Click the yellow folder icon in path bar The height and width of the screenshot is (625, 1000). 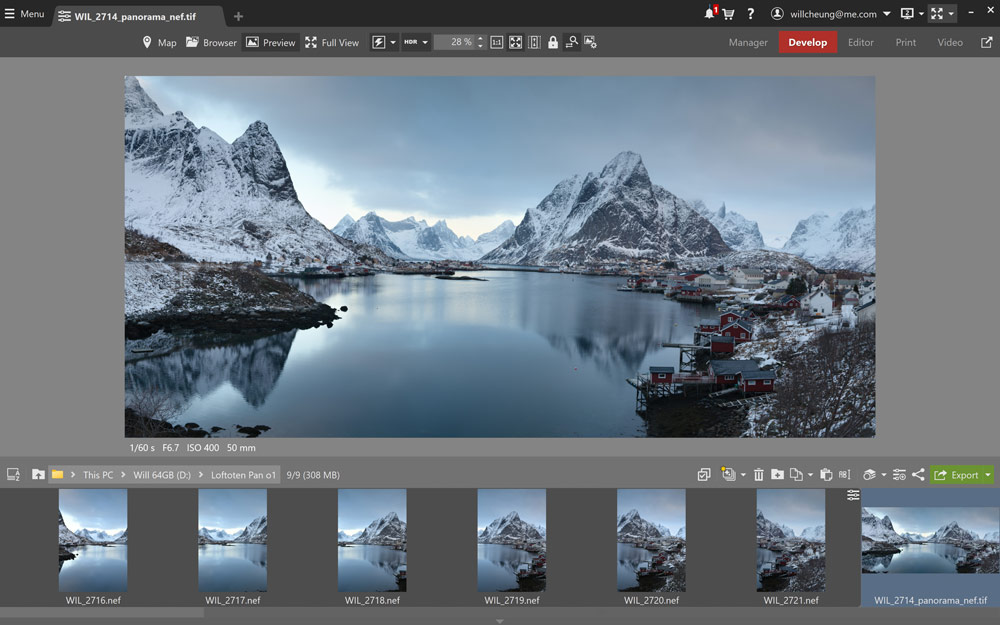(x=57, y=474)
